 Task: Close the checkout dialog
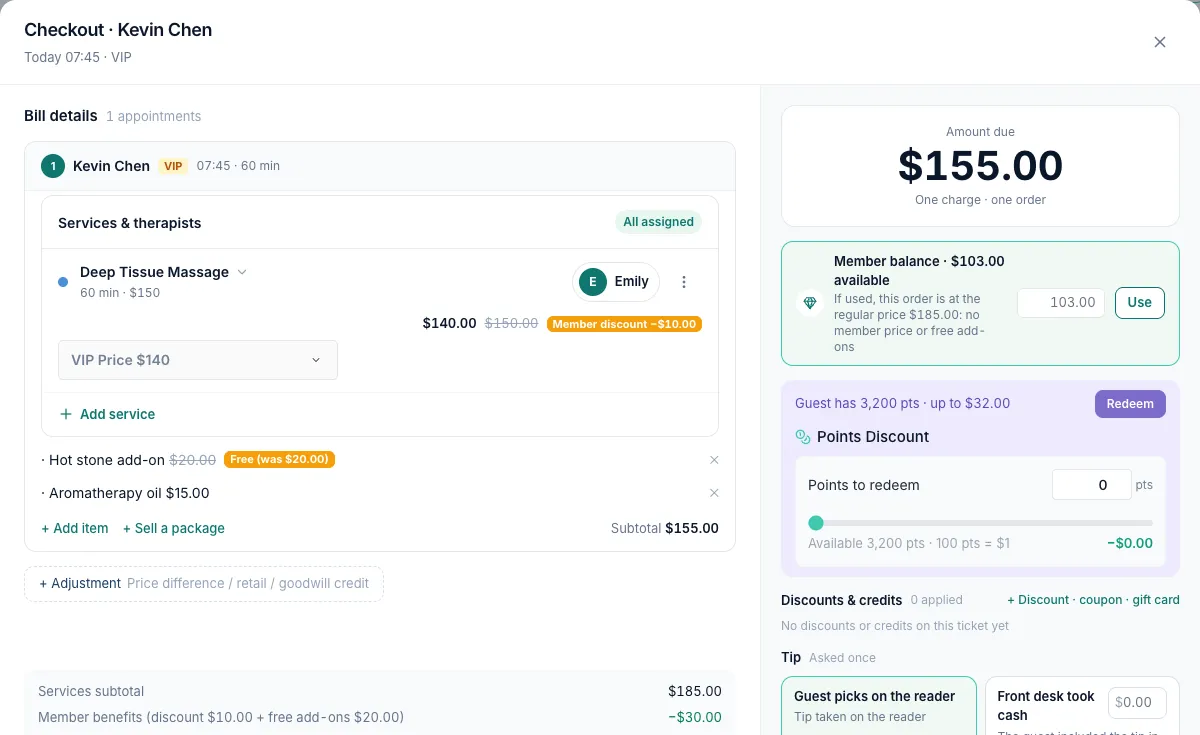[1160, 42]
